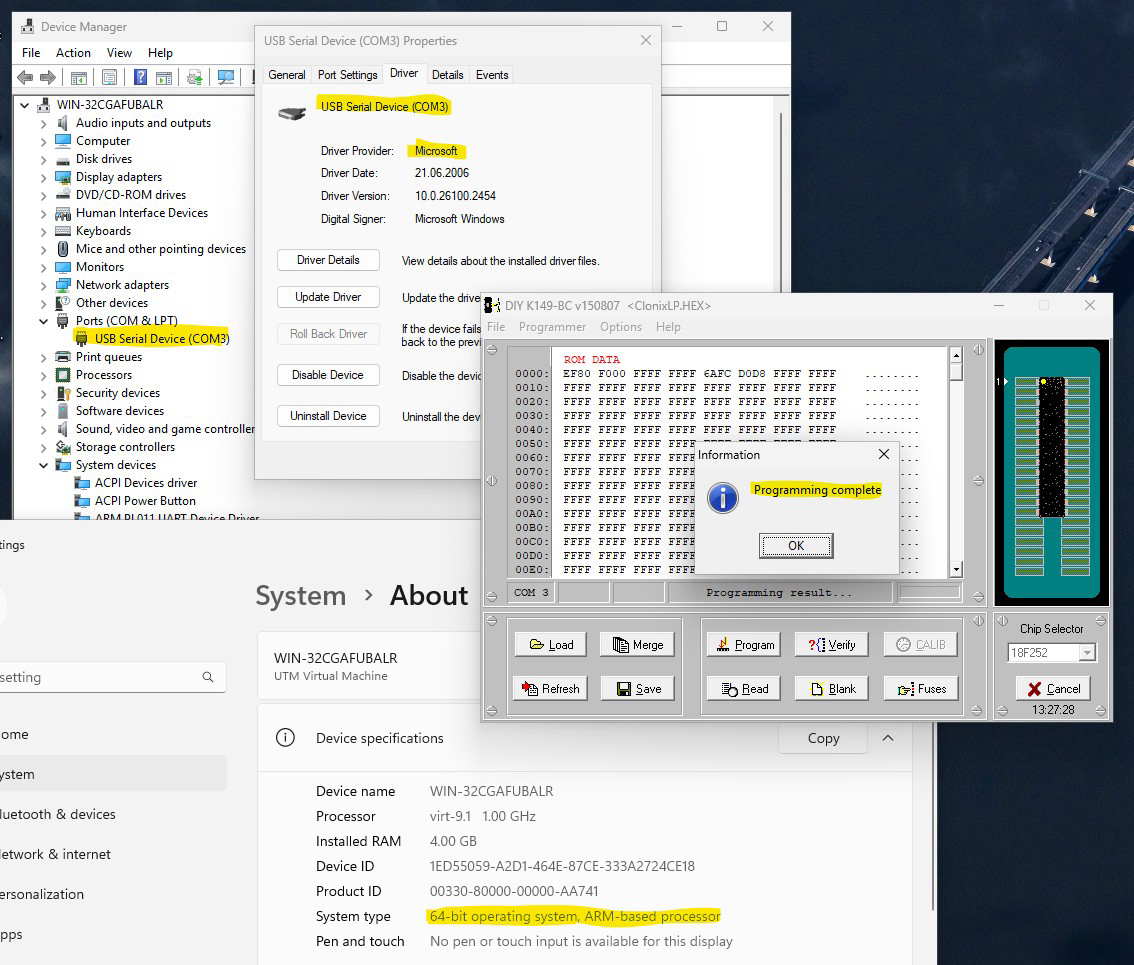The image size is (1134, 965).
Task: Collapse the Ports (COM & LPT) tree node
Action: [44, 321]
